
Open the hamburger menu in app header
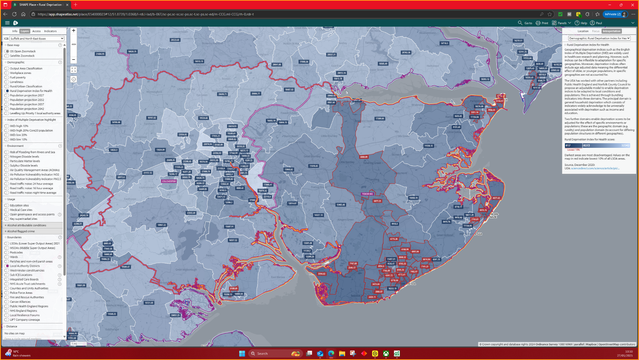(x=7, y=23)
